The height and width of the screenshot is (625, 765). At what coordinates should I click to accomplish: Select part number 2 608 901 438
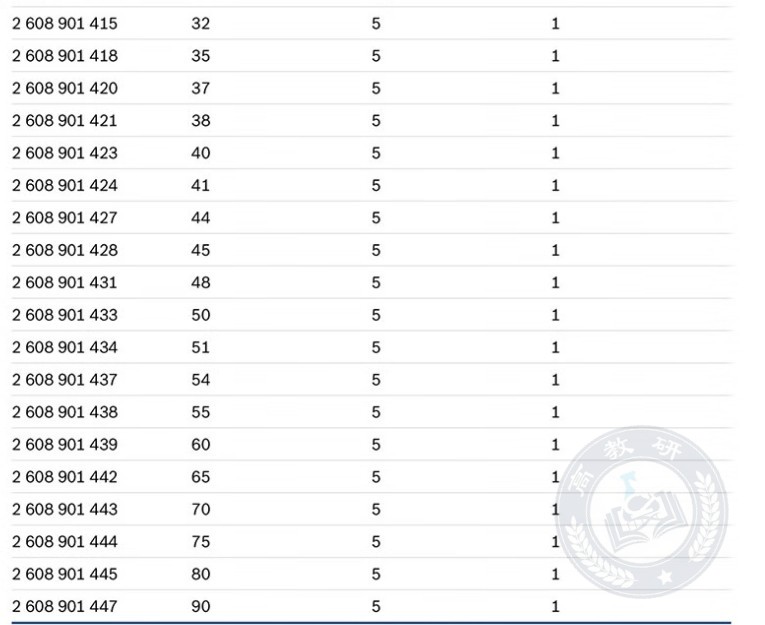pyautogui.click(x=65, y=412)
